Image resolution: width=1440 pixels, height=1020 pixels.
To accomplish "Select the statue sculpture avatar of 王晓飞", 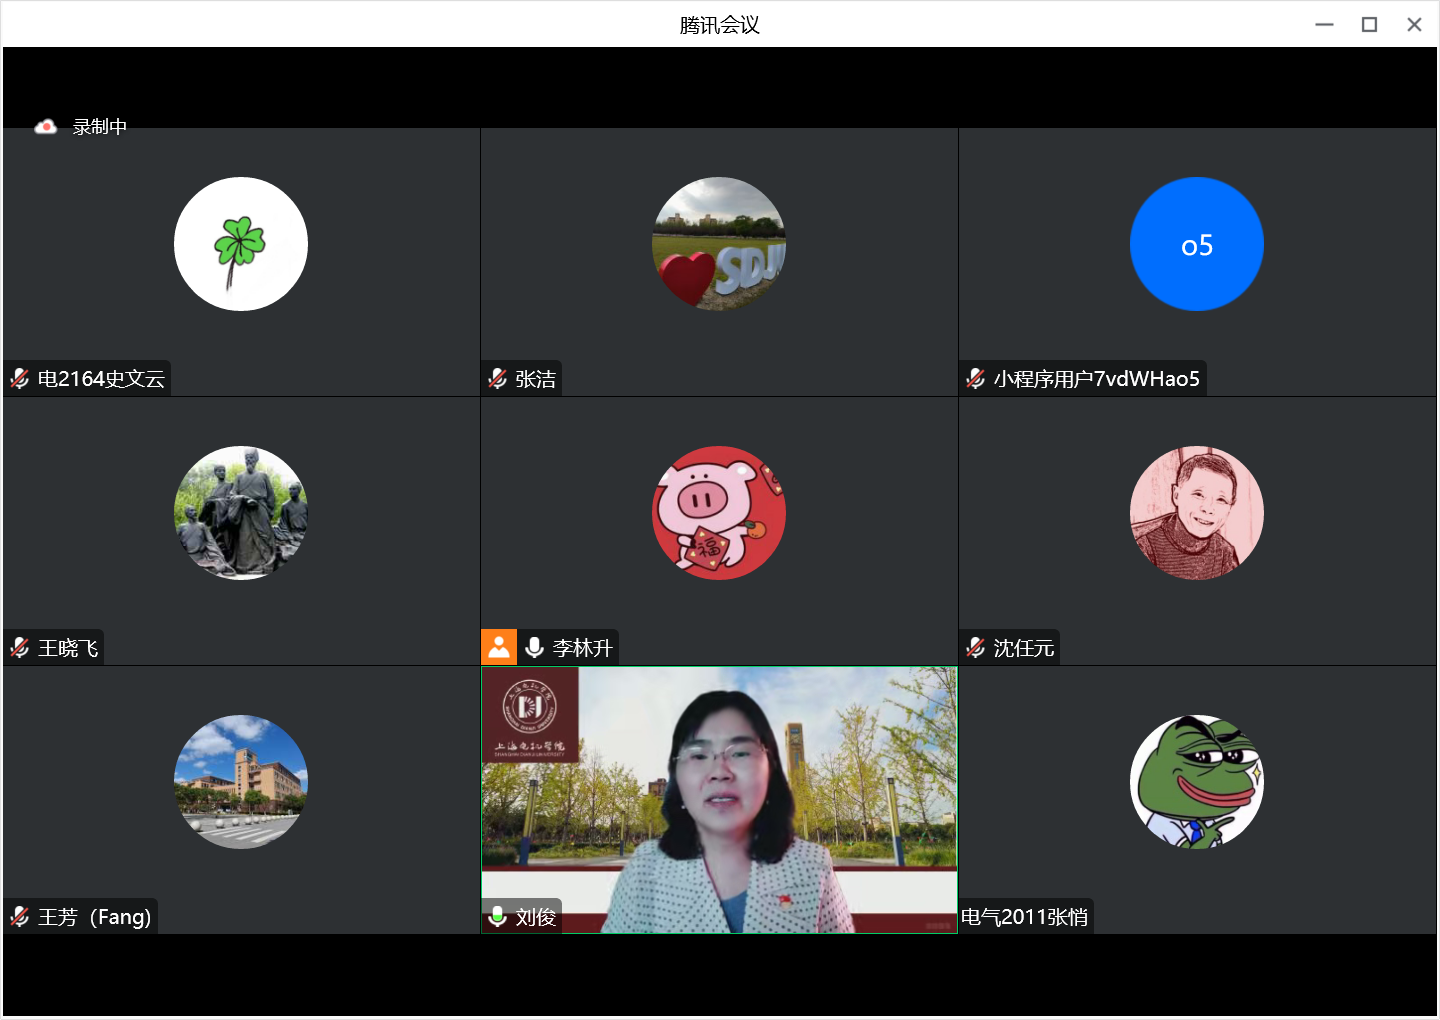I will [241, 513].
